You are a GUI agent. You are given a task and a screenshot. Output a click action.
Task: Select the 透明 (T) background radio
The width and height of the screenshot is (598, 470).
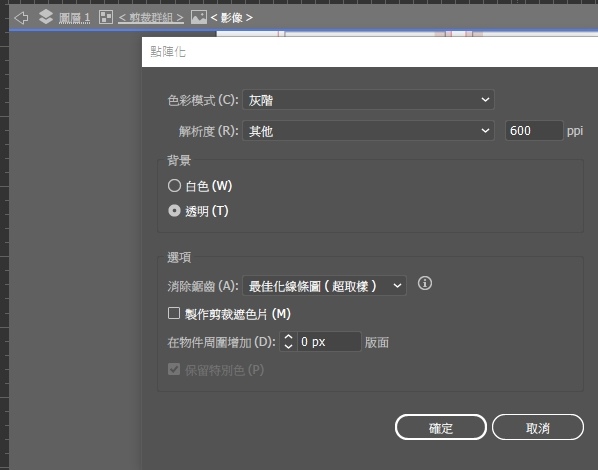174,211
